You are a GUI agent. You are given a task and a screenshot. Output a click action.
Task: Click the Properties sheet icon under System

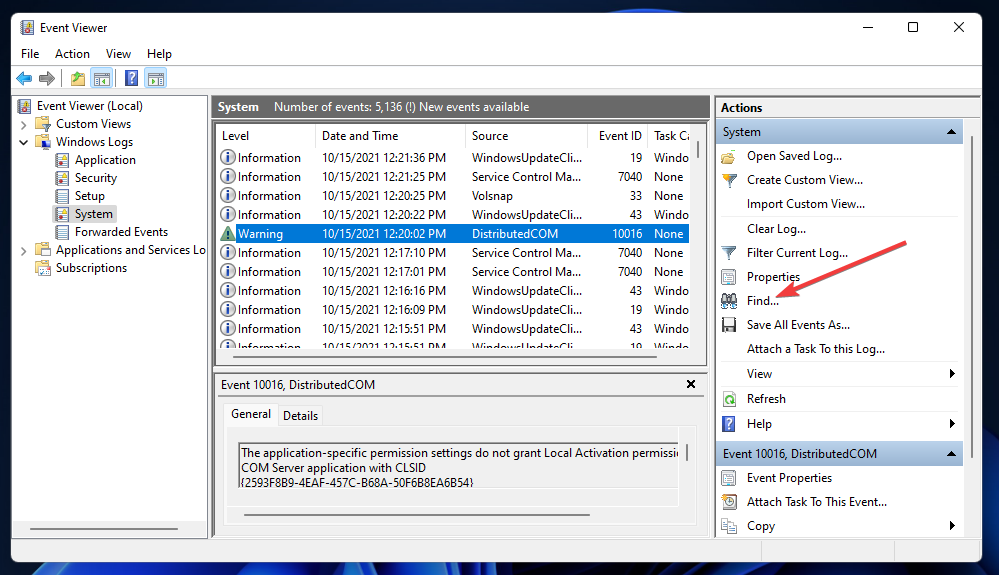[729, 277]
